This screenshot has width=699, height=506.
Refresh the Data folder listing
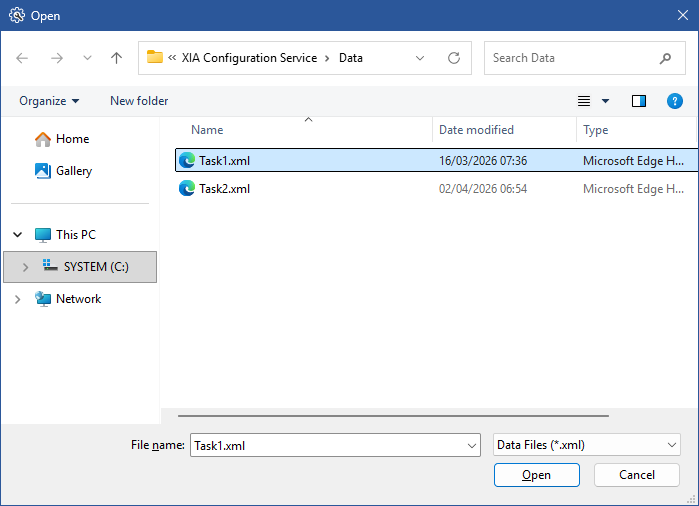pyautogui.click(x=454, y=58)
